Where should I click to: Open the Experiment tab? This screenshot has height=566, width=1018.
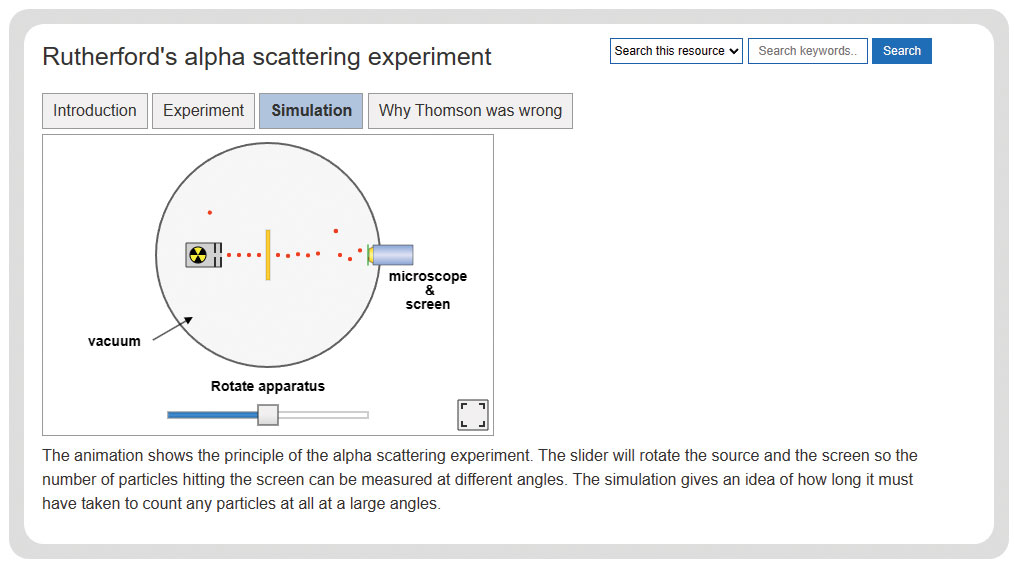(x=203, y=111)
